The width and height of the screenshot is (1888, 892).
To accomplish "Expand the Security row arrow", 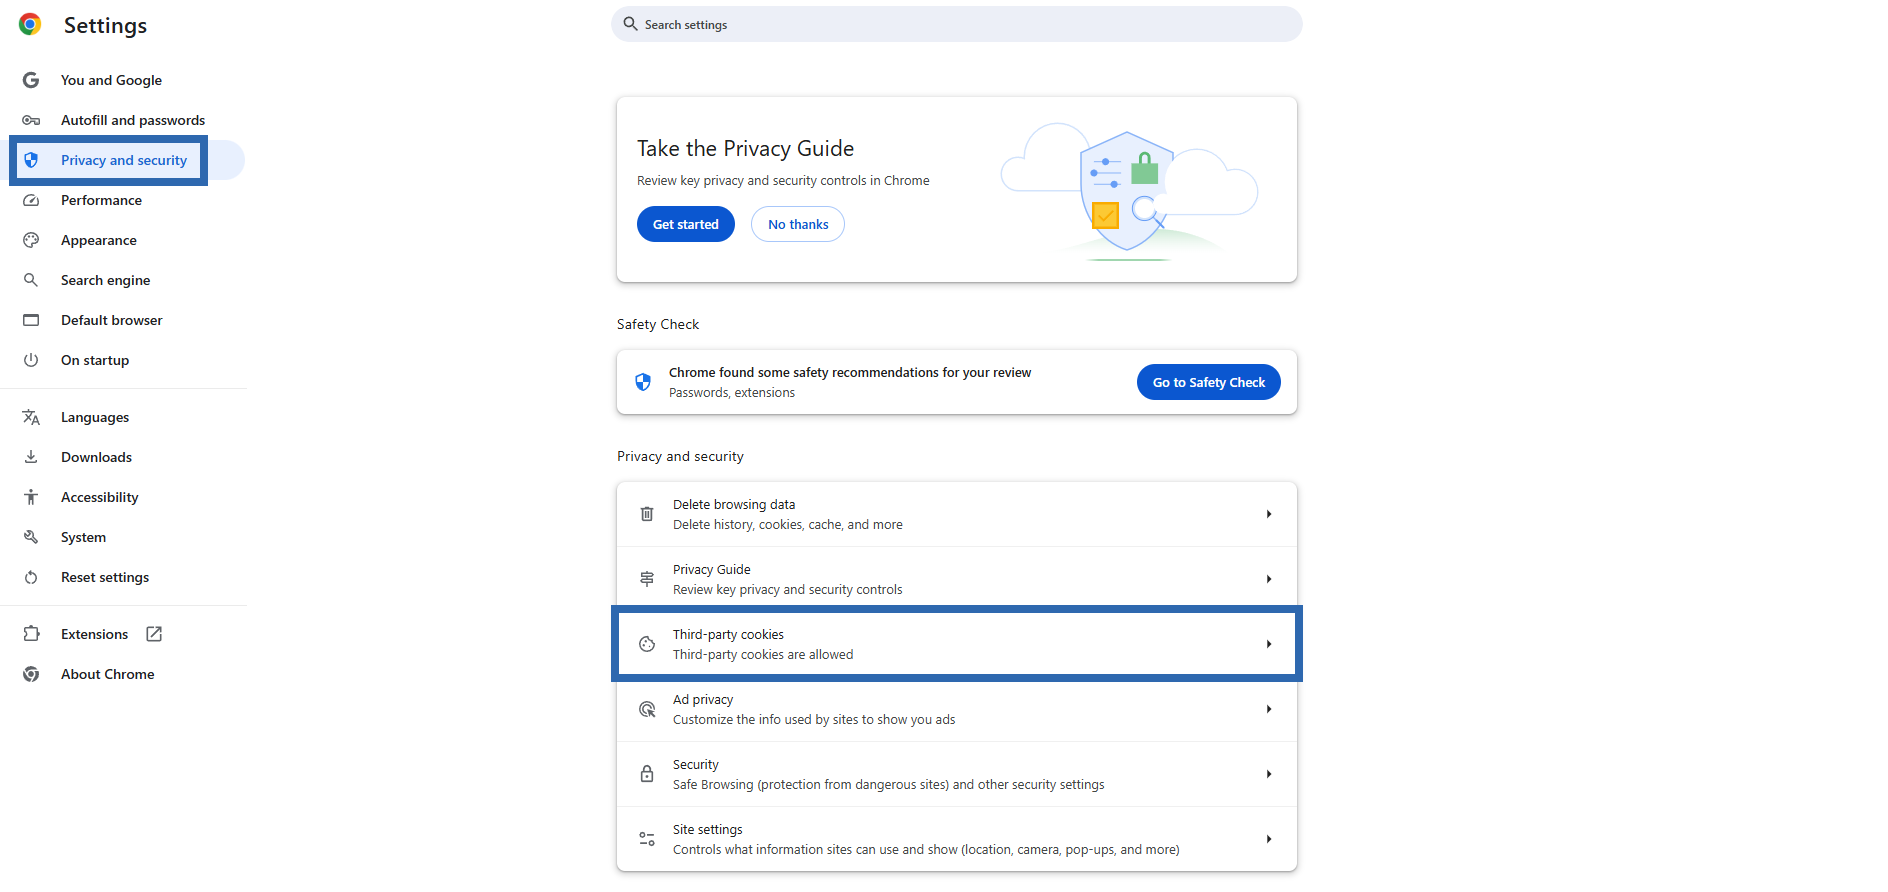I will (1269, 774).
